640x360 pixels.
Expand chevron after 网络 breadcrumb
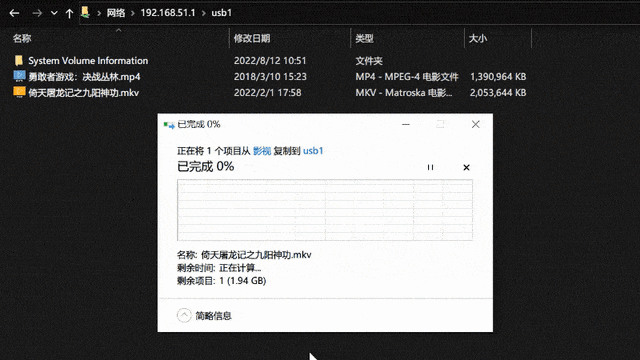(133, 13)
